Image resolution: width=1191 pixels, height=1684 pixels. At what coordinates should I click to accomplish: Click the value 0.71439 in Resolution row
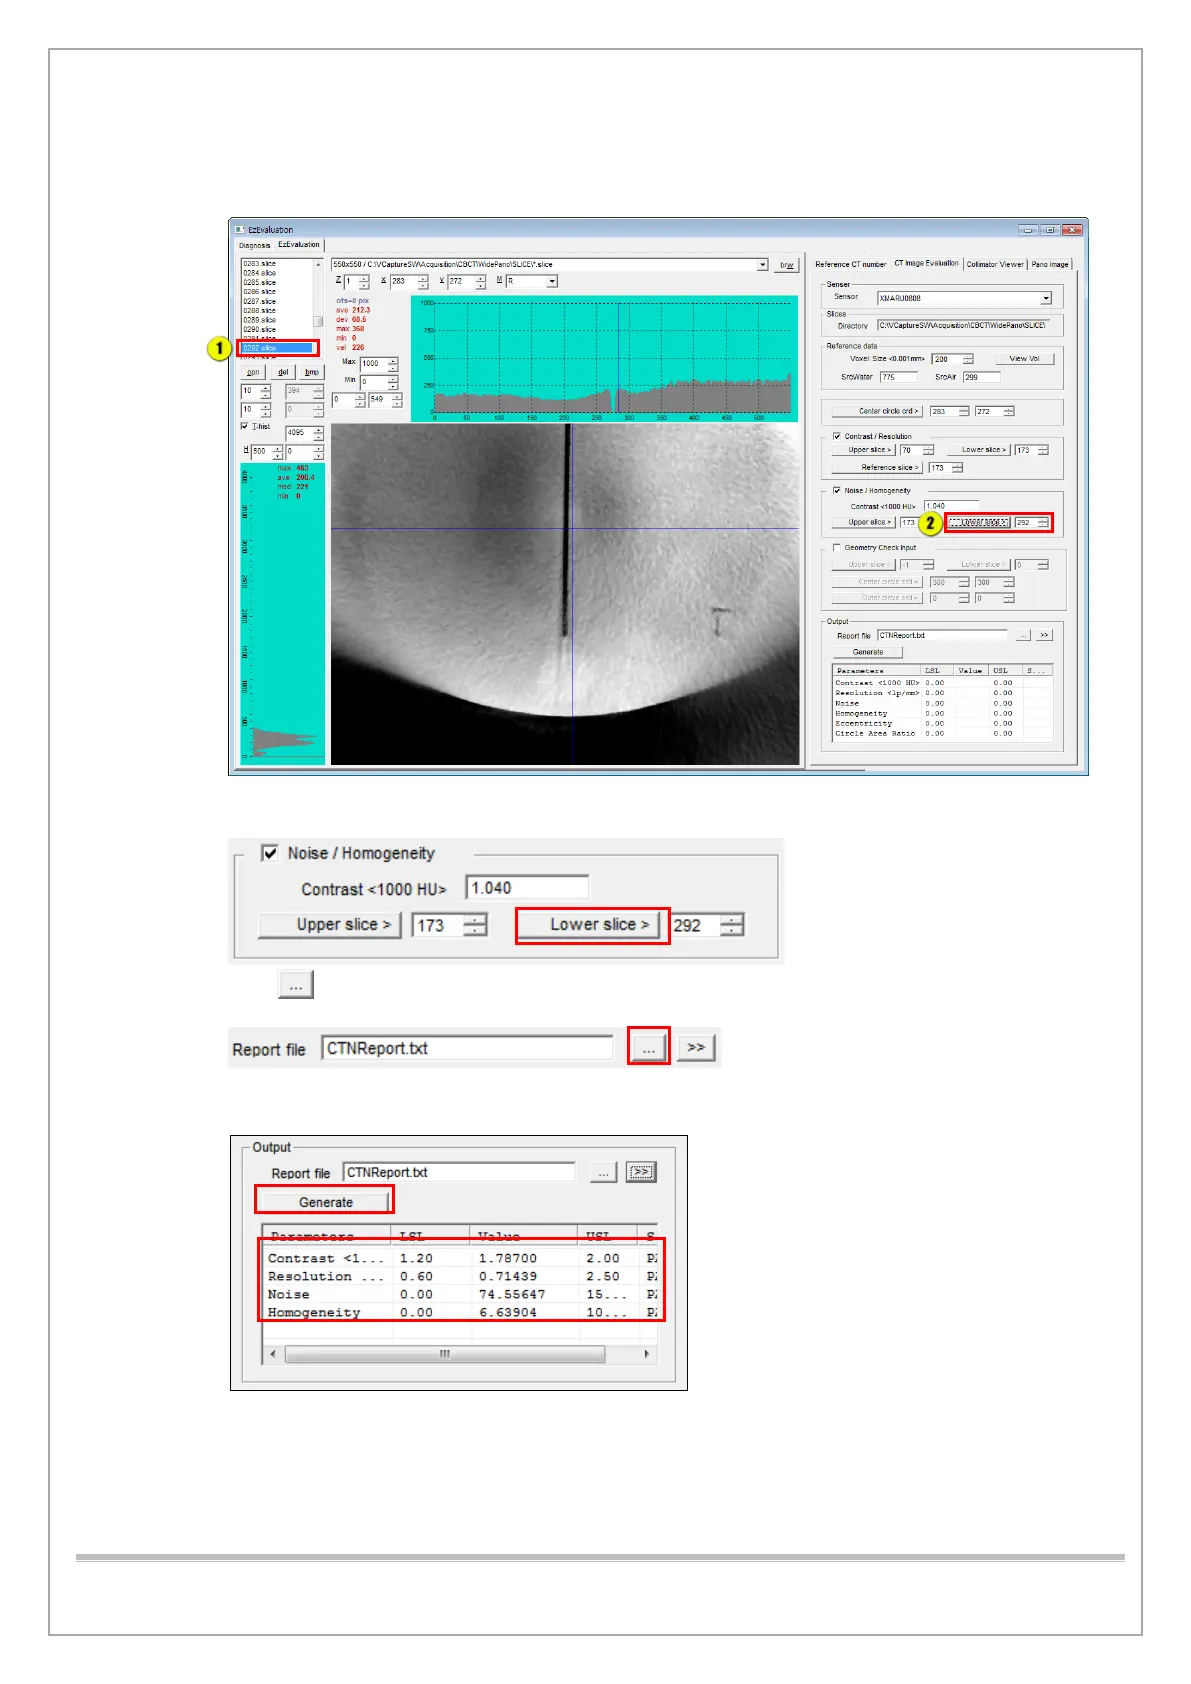click(x=507, y=1276)
